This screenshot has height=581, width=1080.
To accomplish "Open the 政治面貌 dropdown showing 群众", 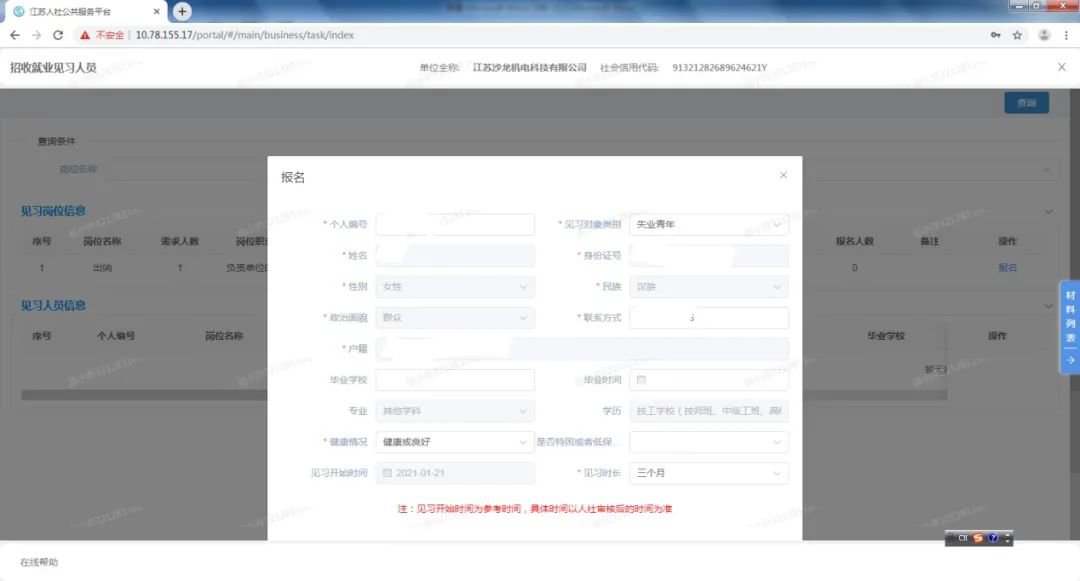I will click(x=455, y=317).
